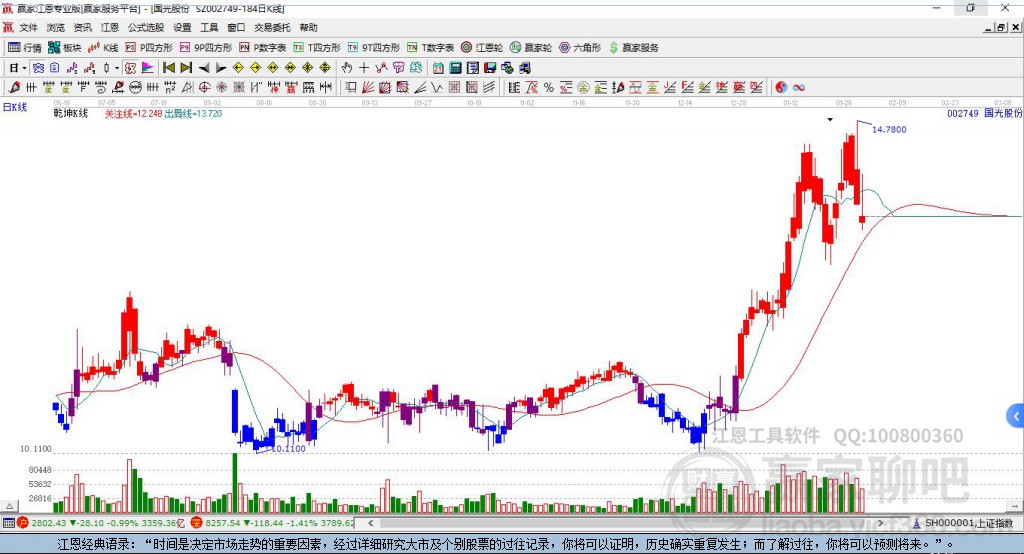
Task: Open the 9P四方形 tool
Action: [x=206, y=48]
